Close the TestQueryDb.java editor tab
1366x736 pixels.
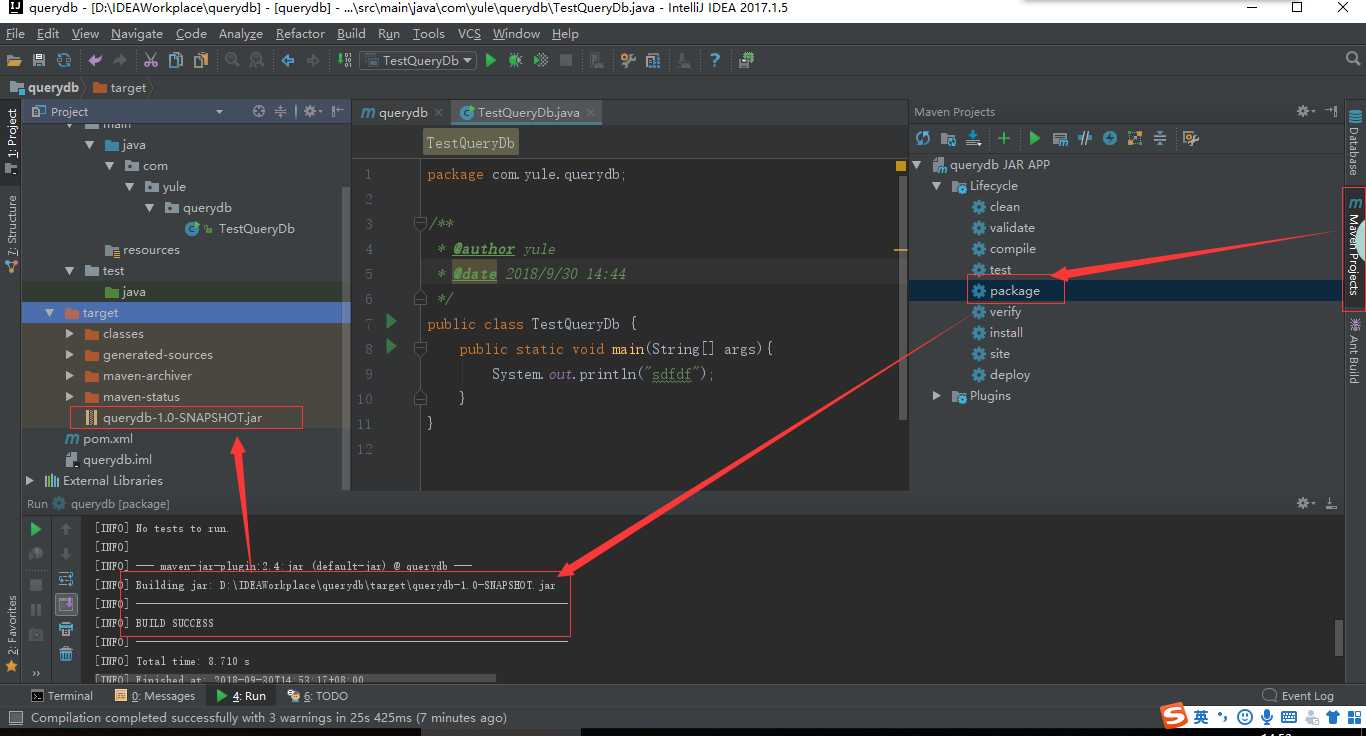[x=591, y=113]
